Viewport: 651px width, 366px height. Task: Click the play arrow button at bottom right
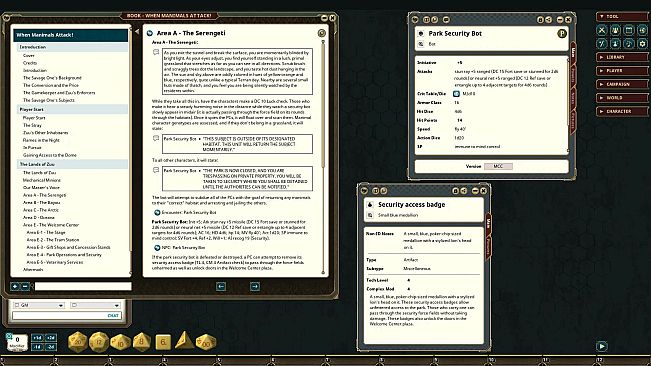click(602, 346)
